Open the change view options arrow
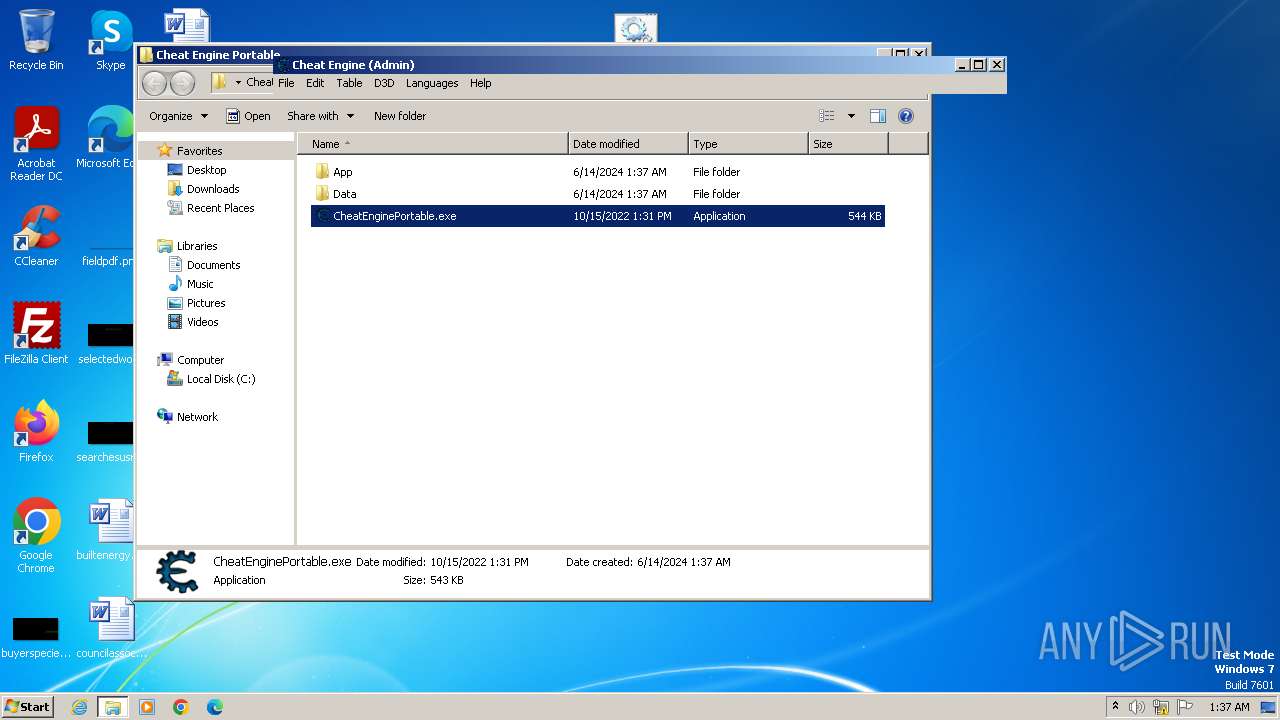This screenshot has height=720, width=1280. click(851, 116)
